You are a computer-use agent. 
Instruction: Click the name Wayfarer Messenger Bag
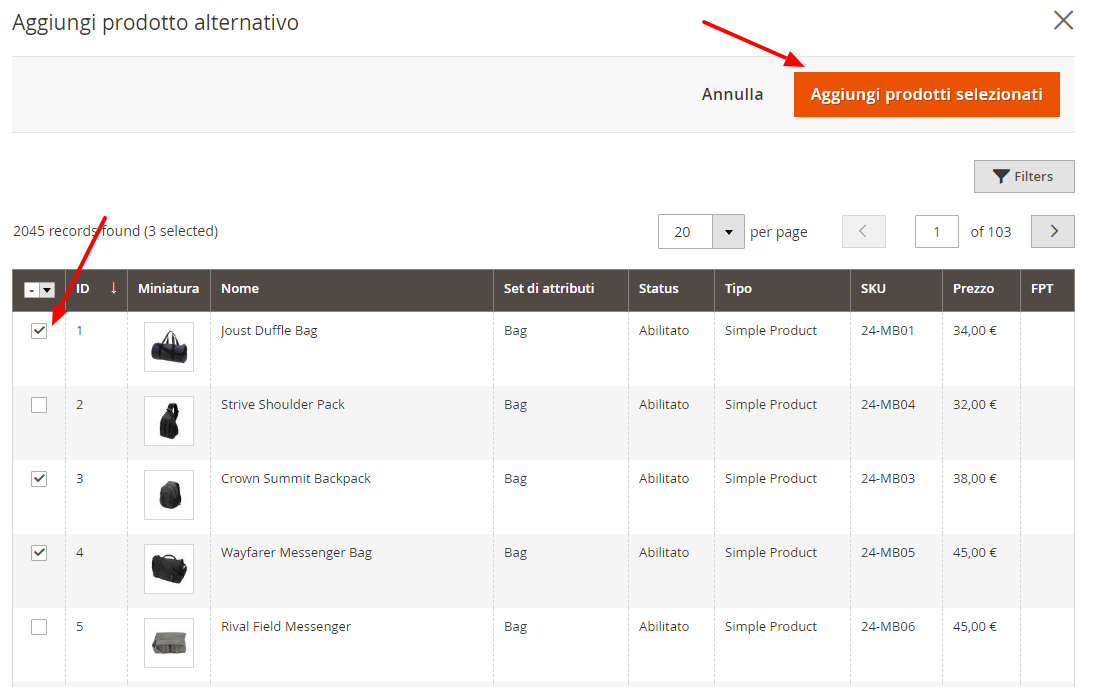click(296, 553)
